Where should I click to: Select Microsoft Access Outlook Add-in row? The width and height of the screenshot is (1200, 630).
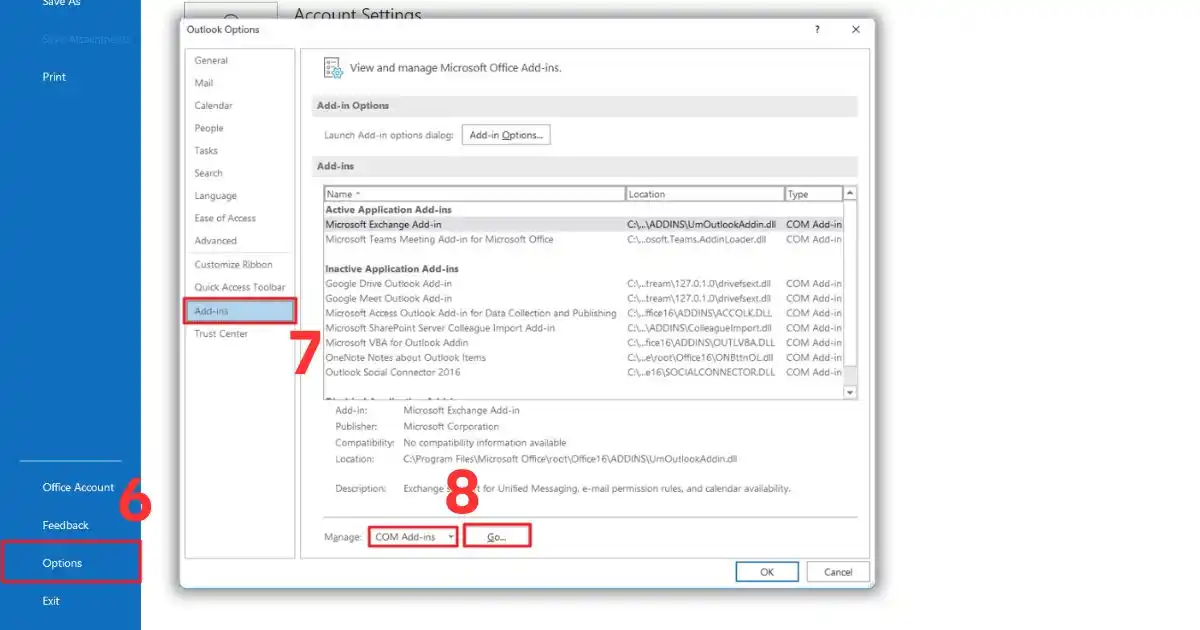click(x=583, y=313)
